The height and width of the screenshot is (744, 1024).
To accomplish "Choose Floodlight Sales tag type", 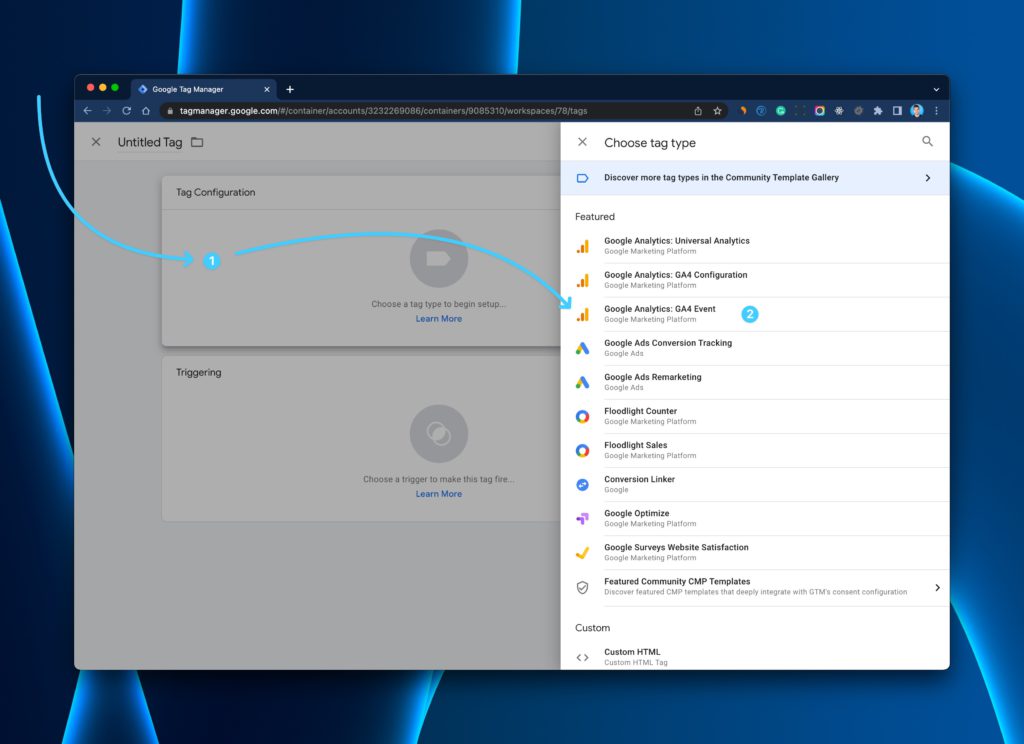I will pos(755,450).
